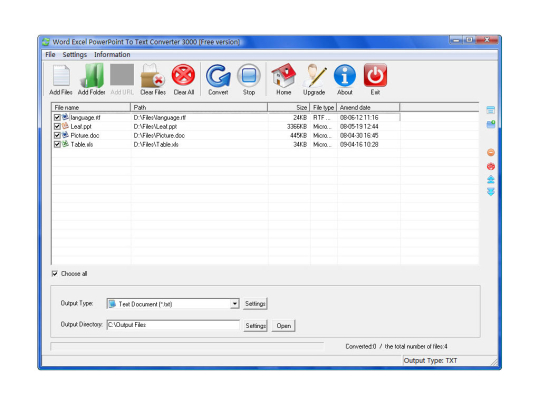540x405 pixels.
Task: Click the blue double up arrow icon
Action: (x=491, y=179)
